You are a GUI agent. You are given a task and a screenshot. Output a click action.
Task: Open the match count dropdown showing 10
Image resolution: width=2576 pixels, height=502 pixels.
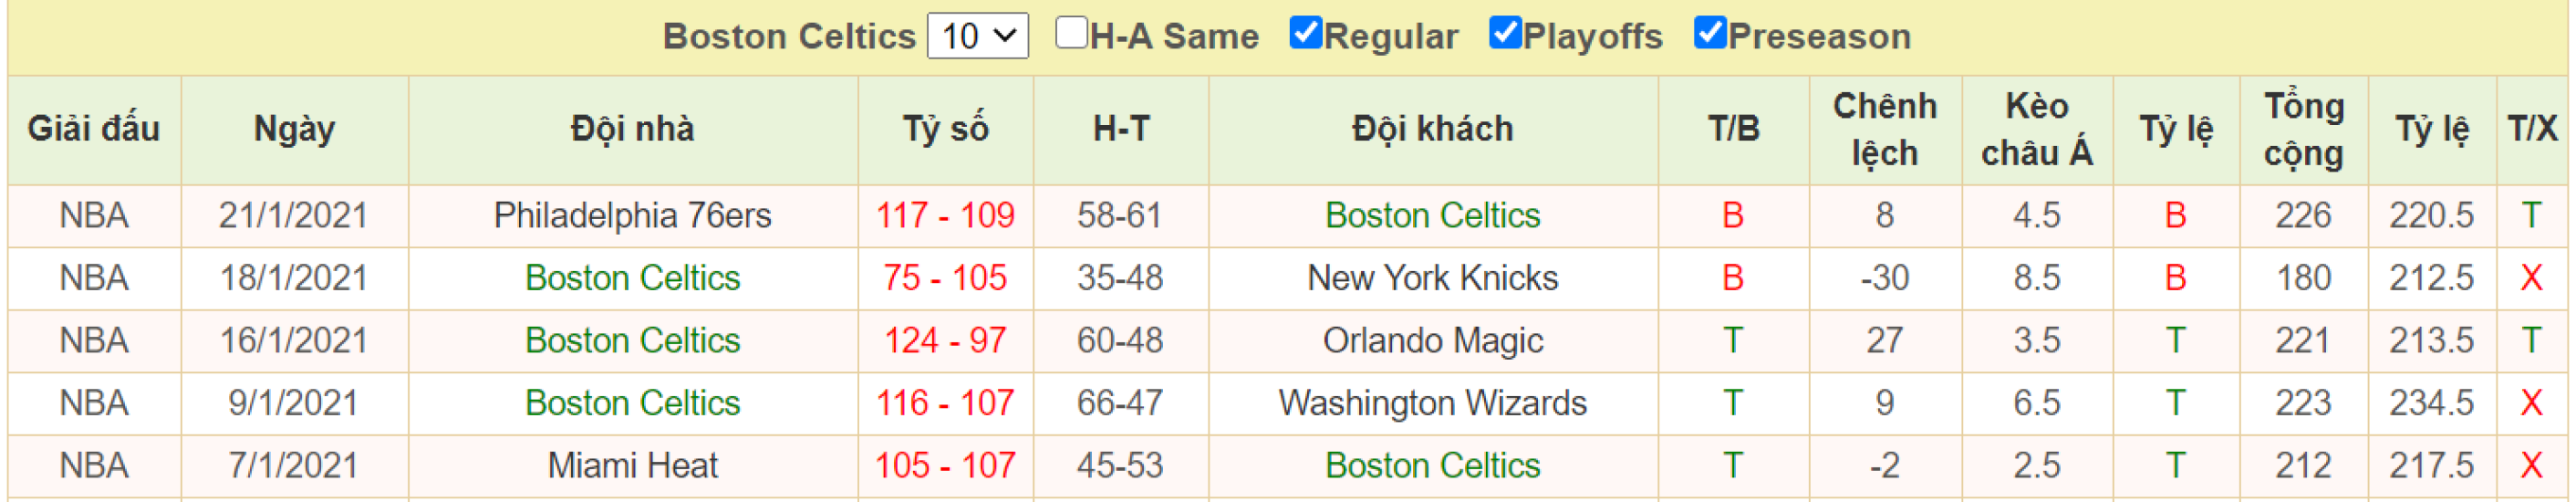coord(977,36)
